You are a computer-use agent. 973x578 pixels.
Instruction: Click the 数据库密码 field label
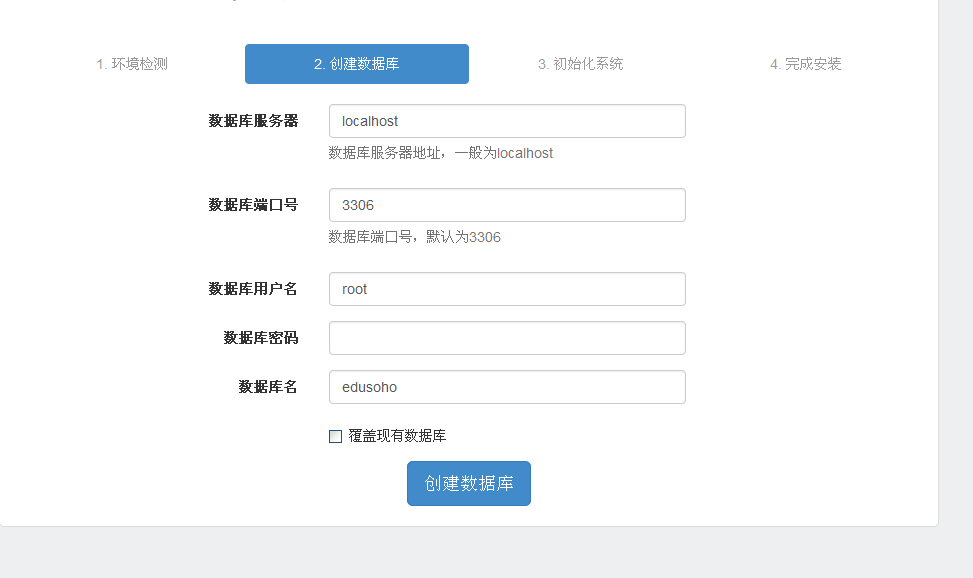click(261, 338)
